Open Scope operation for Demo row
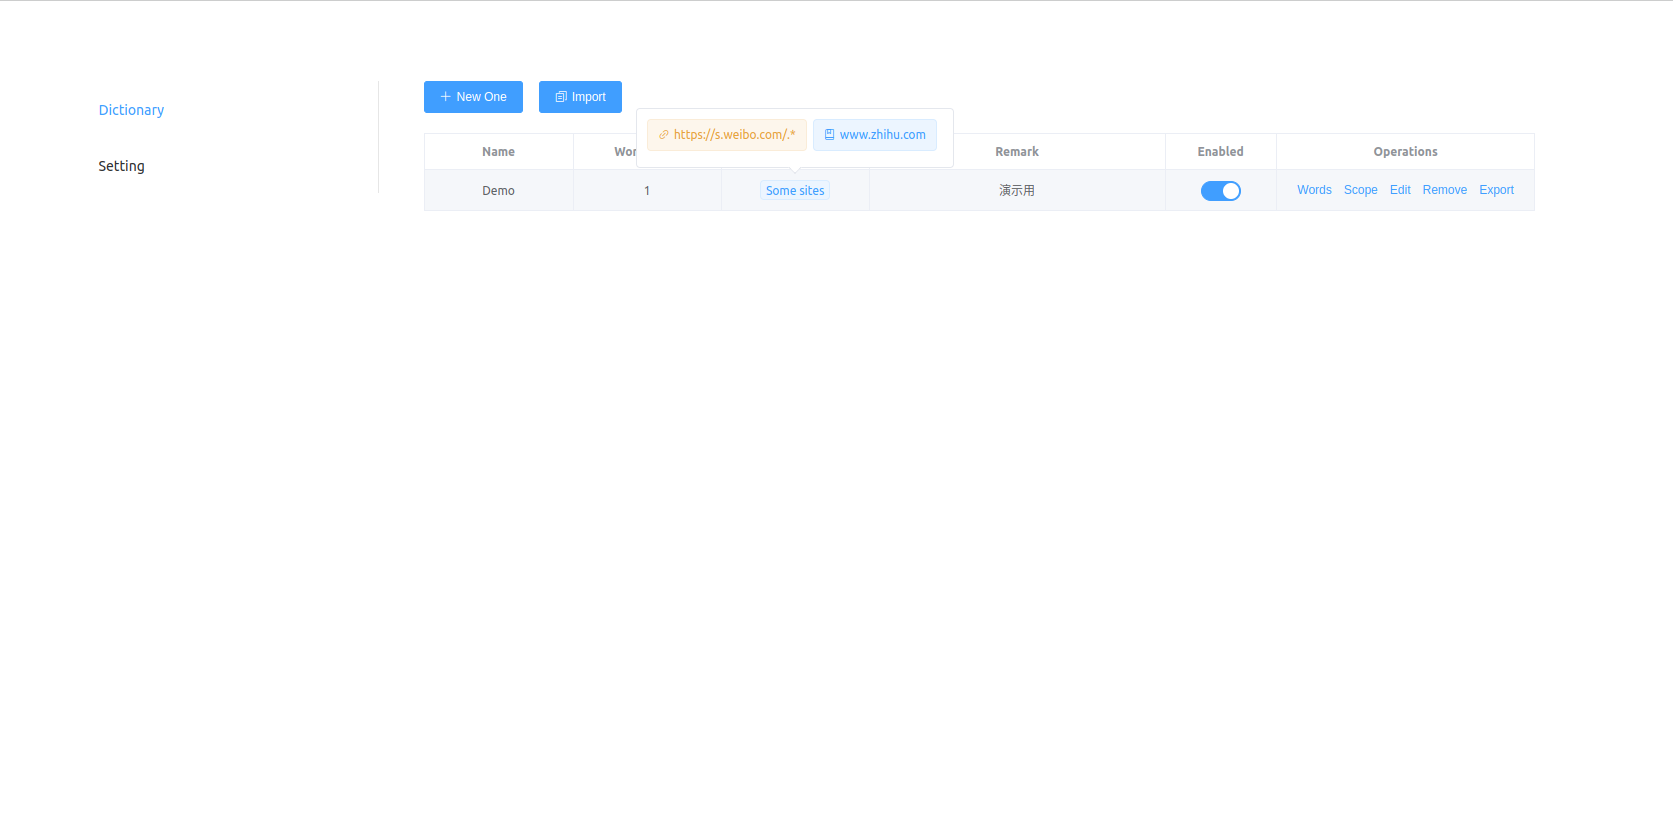 1360,190
